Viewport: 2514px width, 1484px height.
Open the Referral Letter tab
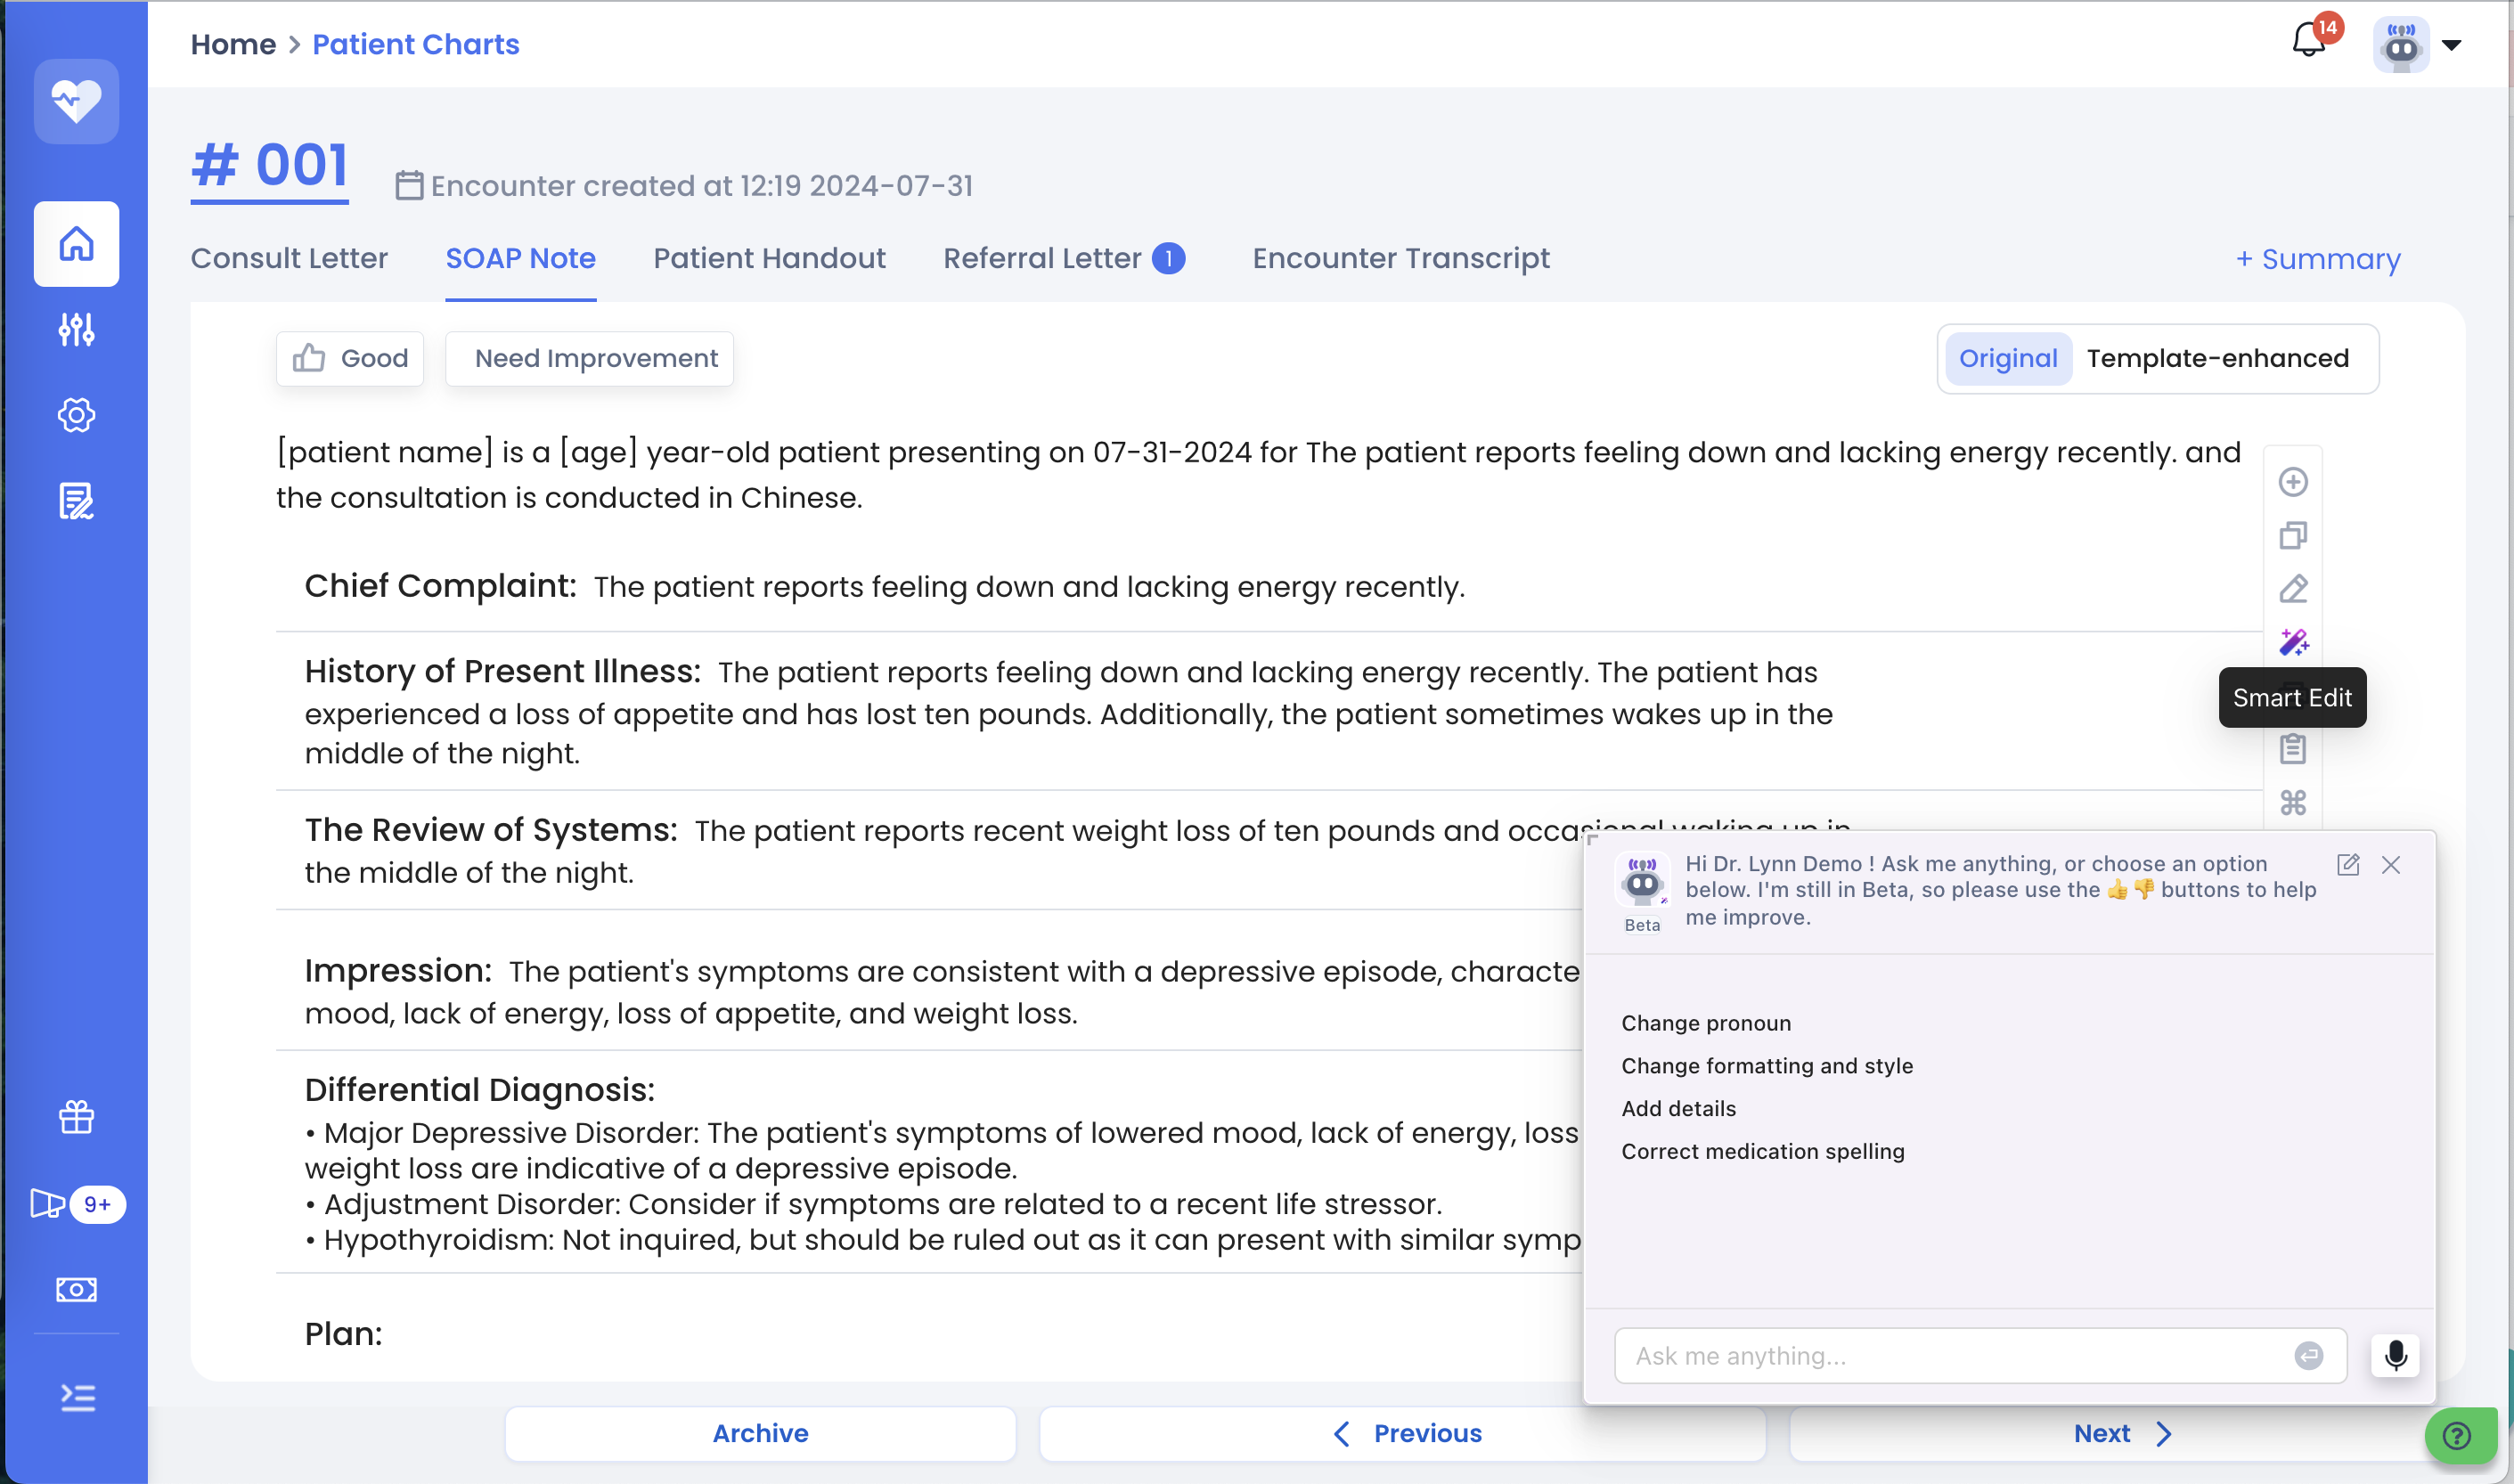1041,259
